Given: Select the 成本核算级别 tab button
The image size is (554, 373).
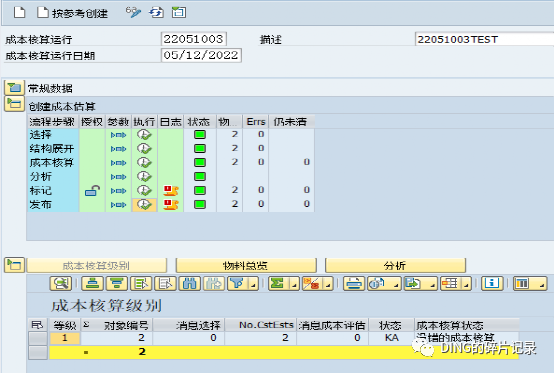Looking at the screenshot, I should click(96, 265).
